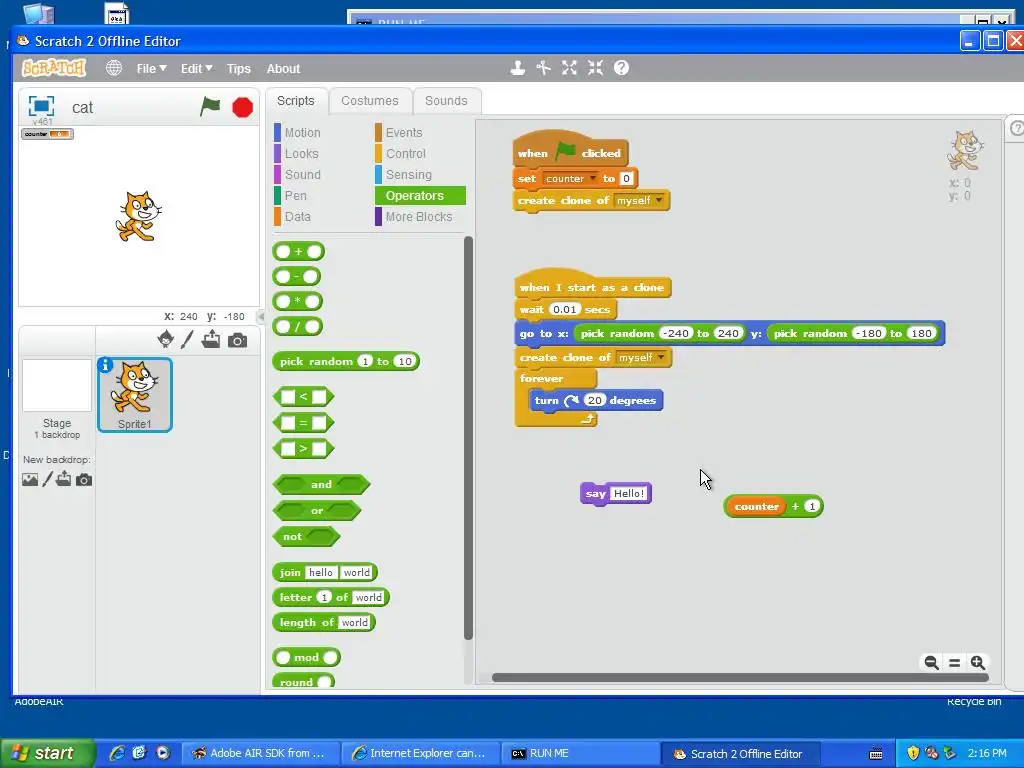Select the Duplicate stamp tool

[518, 68]
